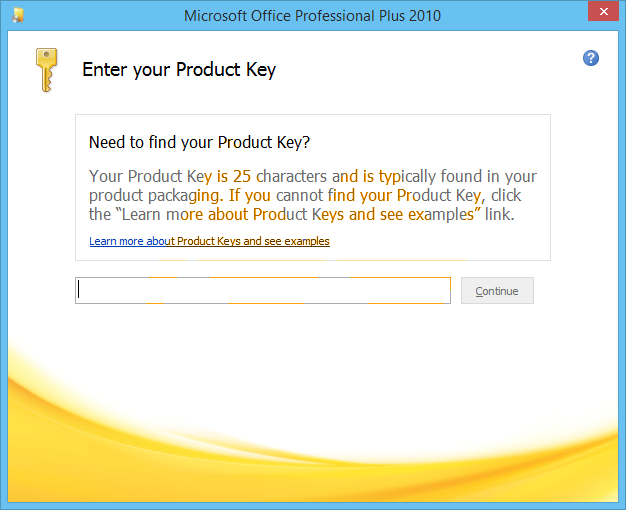Click the Office setup icon in title bar
626x510 pixels.
(18, 16)
